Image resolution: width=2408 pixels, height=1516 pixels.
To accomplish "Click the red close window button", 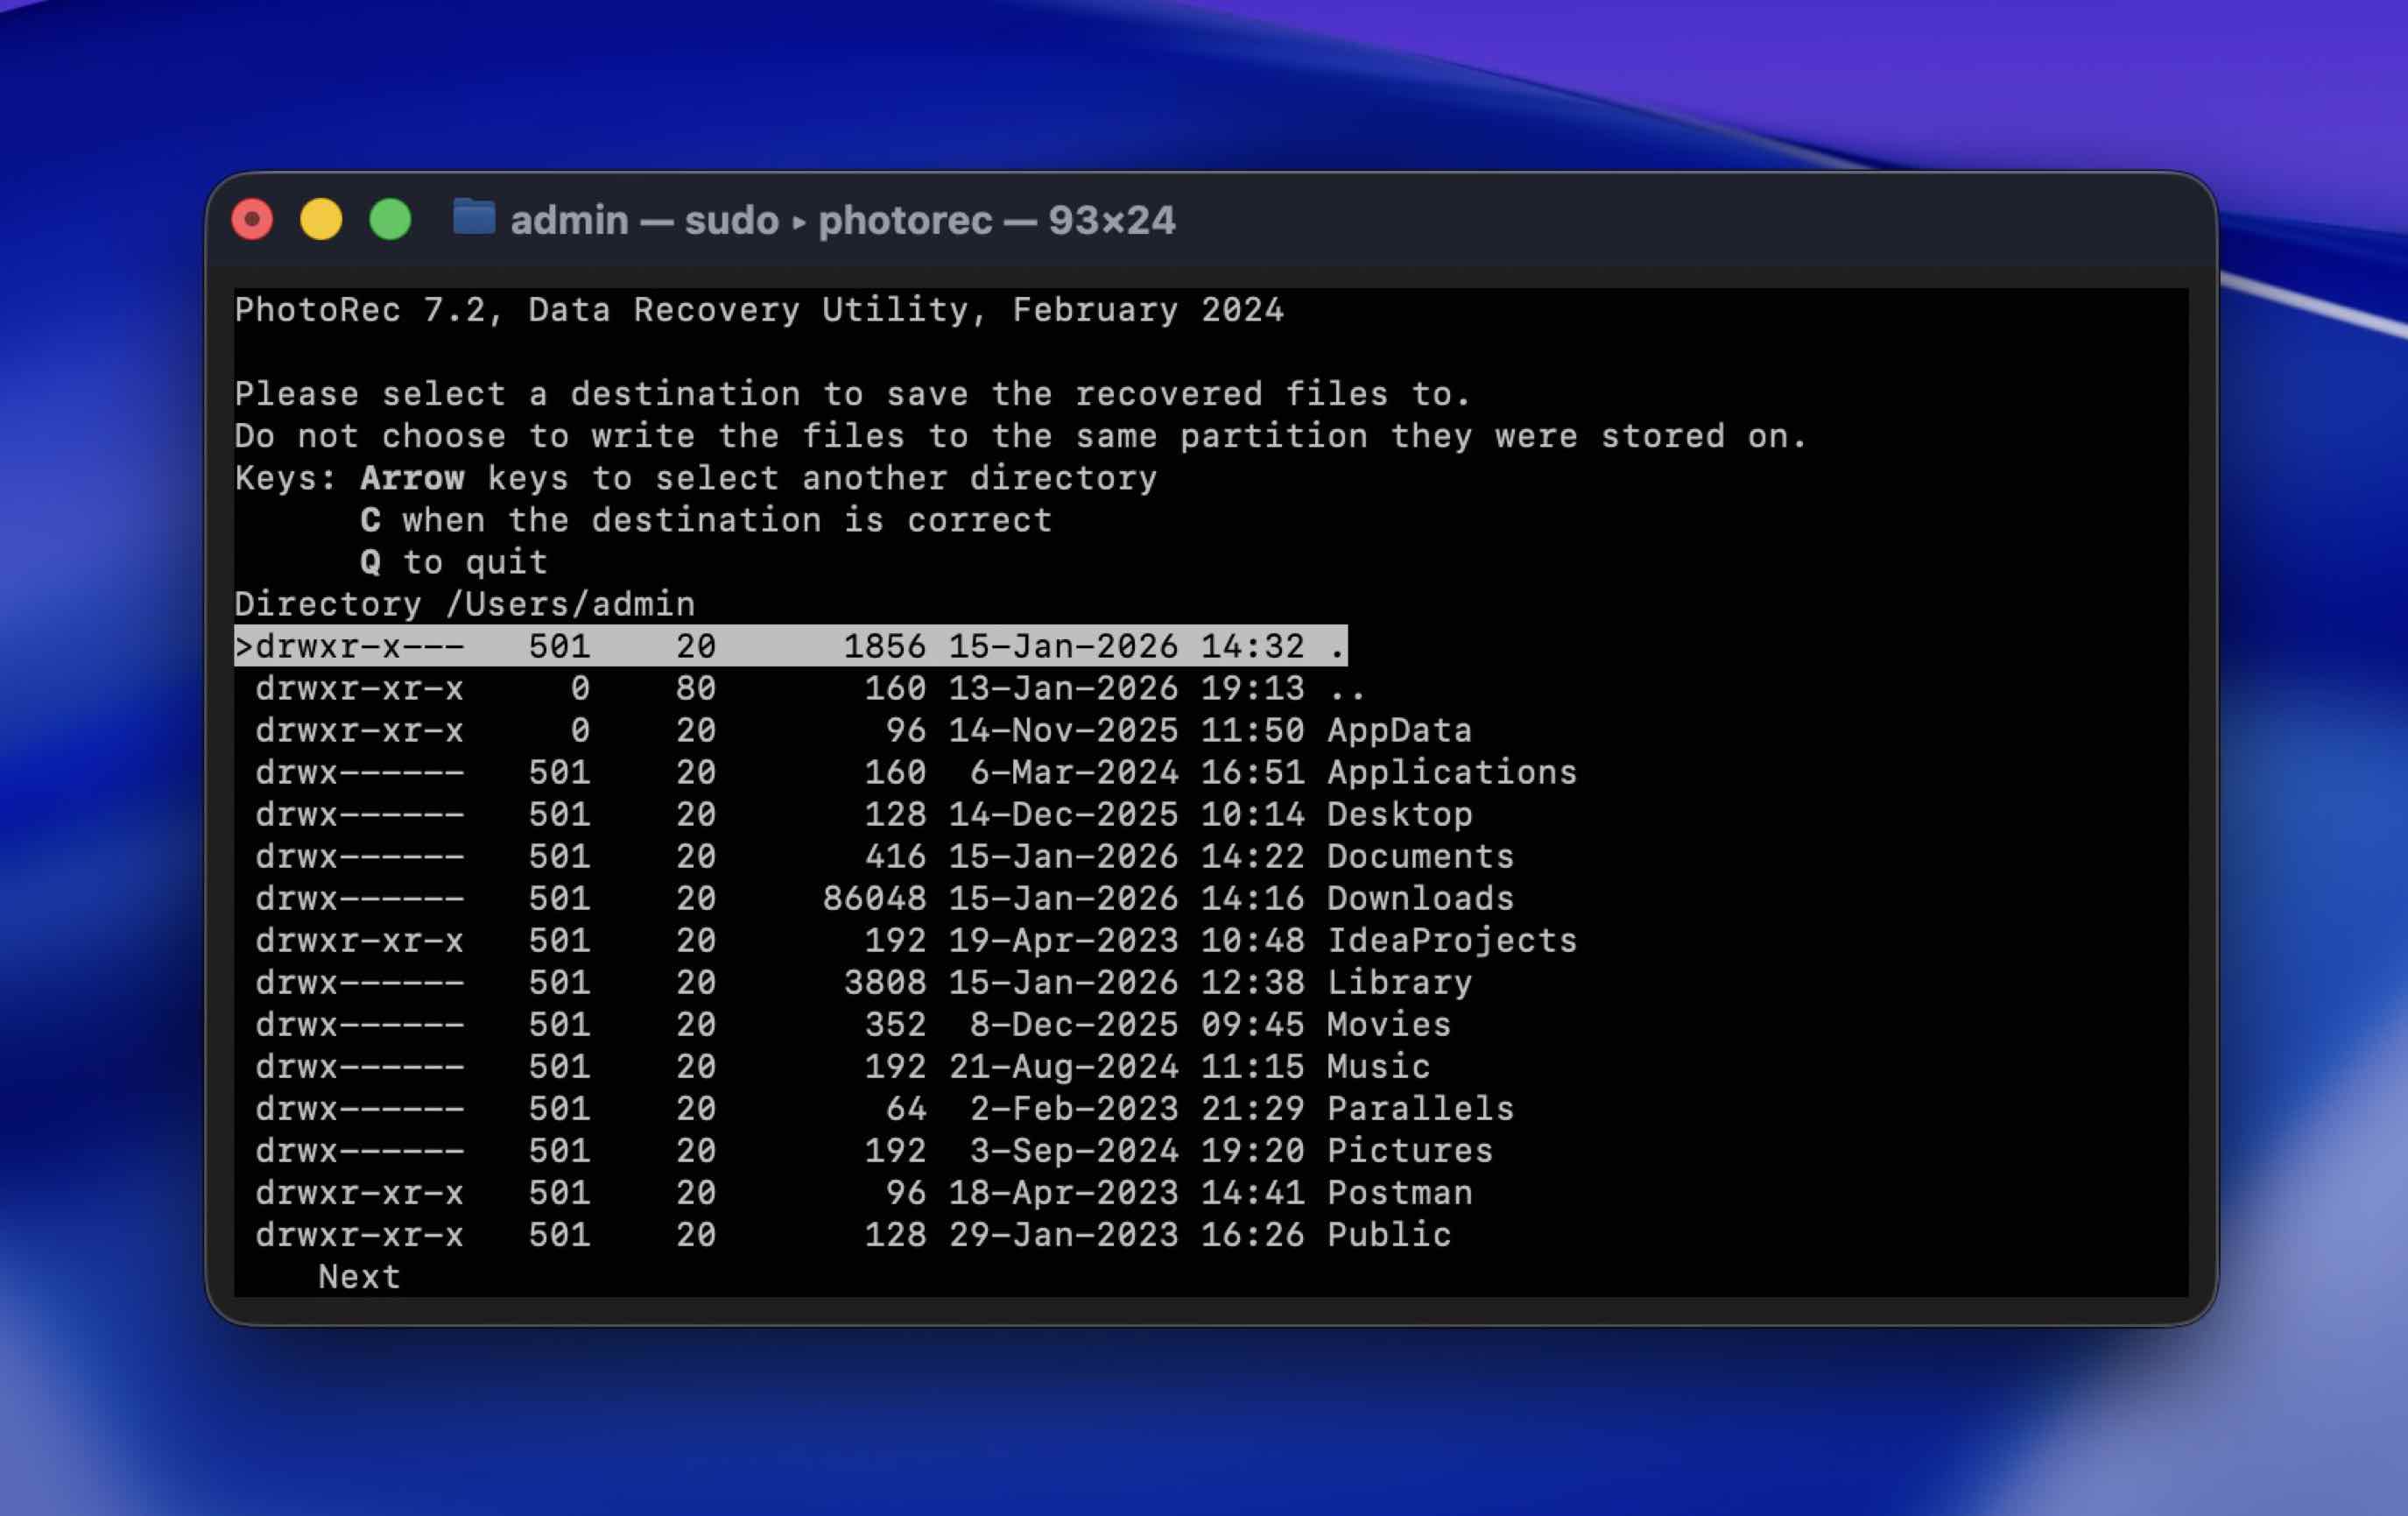I will pyautogui.click(x=252, y=219).
